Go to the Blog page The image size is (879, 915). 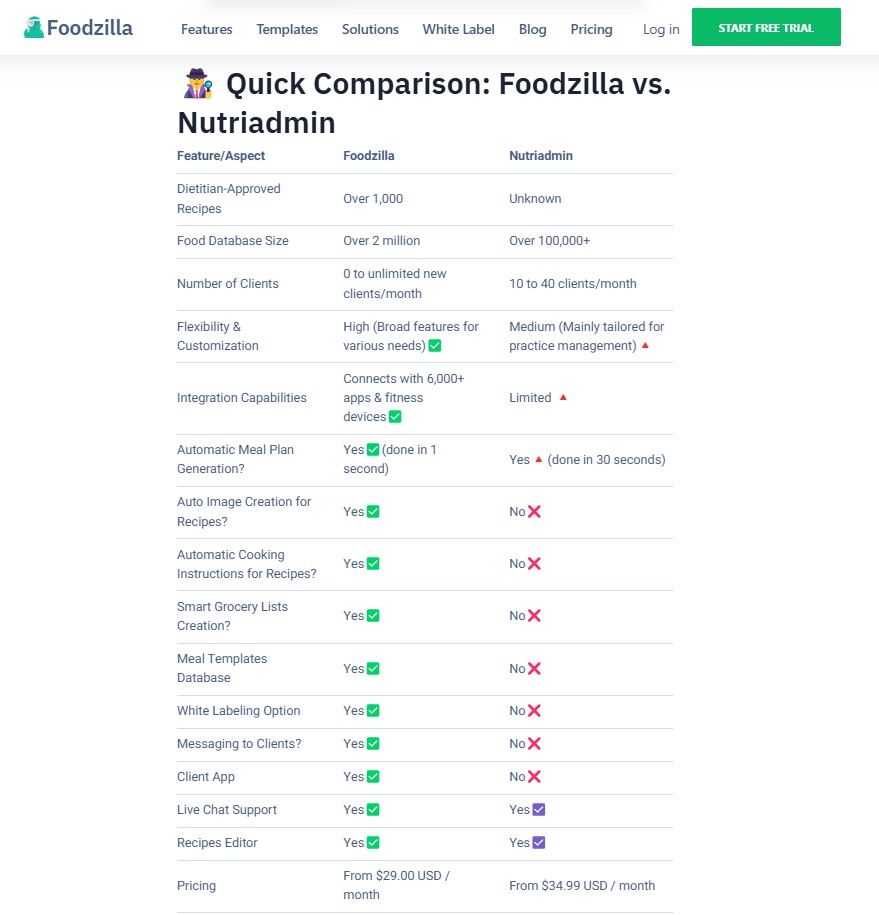(533, 29)
